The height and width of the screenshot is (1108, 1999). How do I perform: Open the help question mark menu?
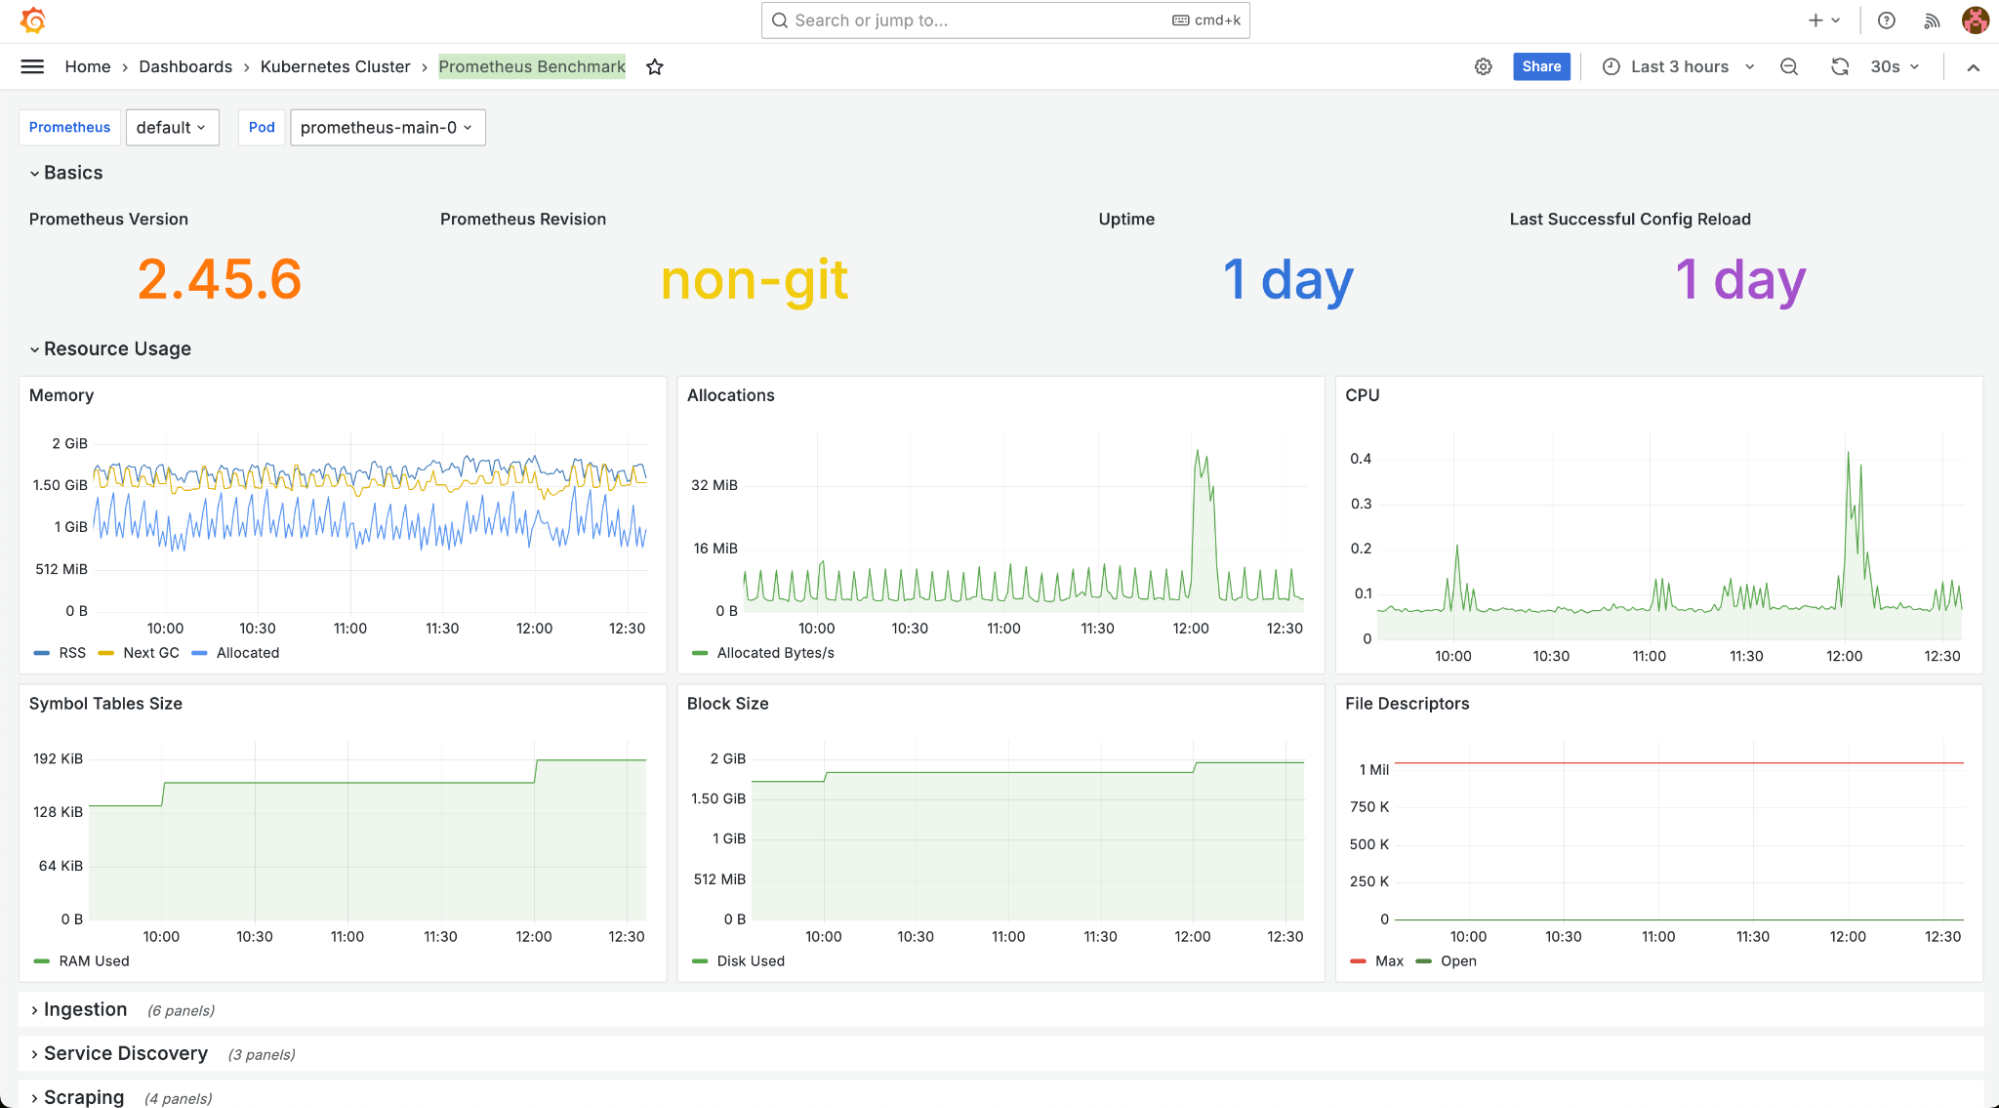[x=1886, y=20]
